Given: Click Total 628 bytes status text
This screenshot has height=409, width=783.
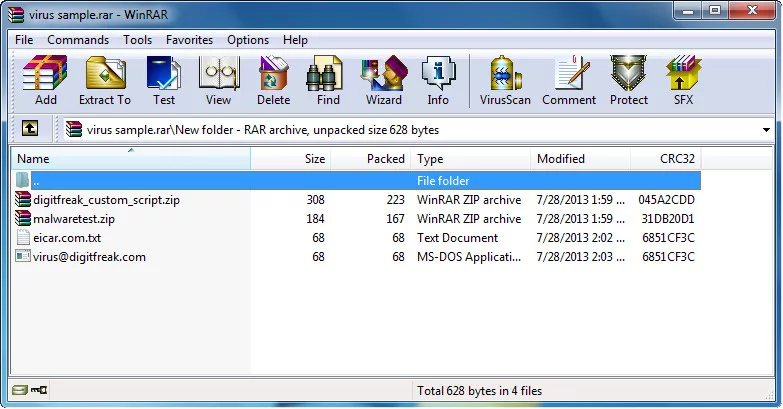Looking at the screenshot, I should point(479,391).
